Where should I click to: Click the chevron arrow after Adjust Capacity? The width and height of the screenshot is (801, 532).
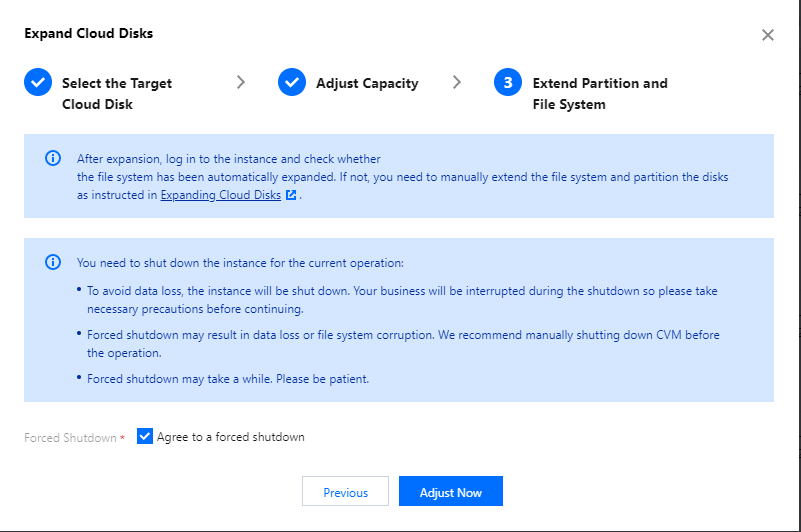[457, 82]
